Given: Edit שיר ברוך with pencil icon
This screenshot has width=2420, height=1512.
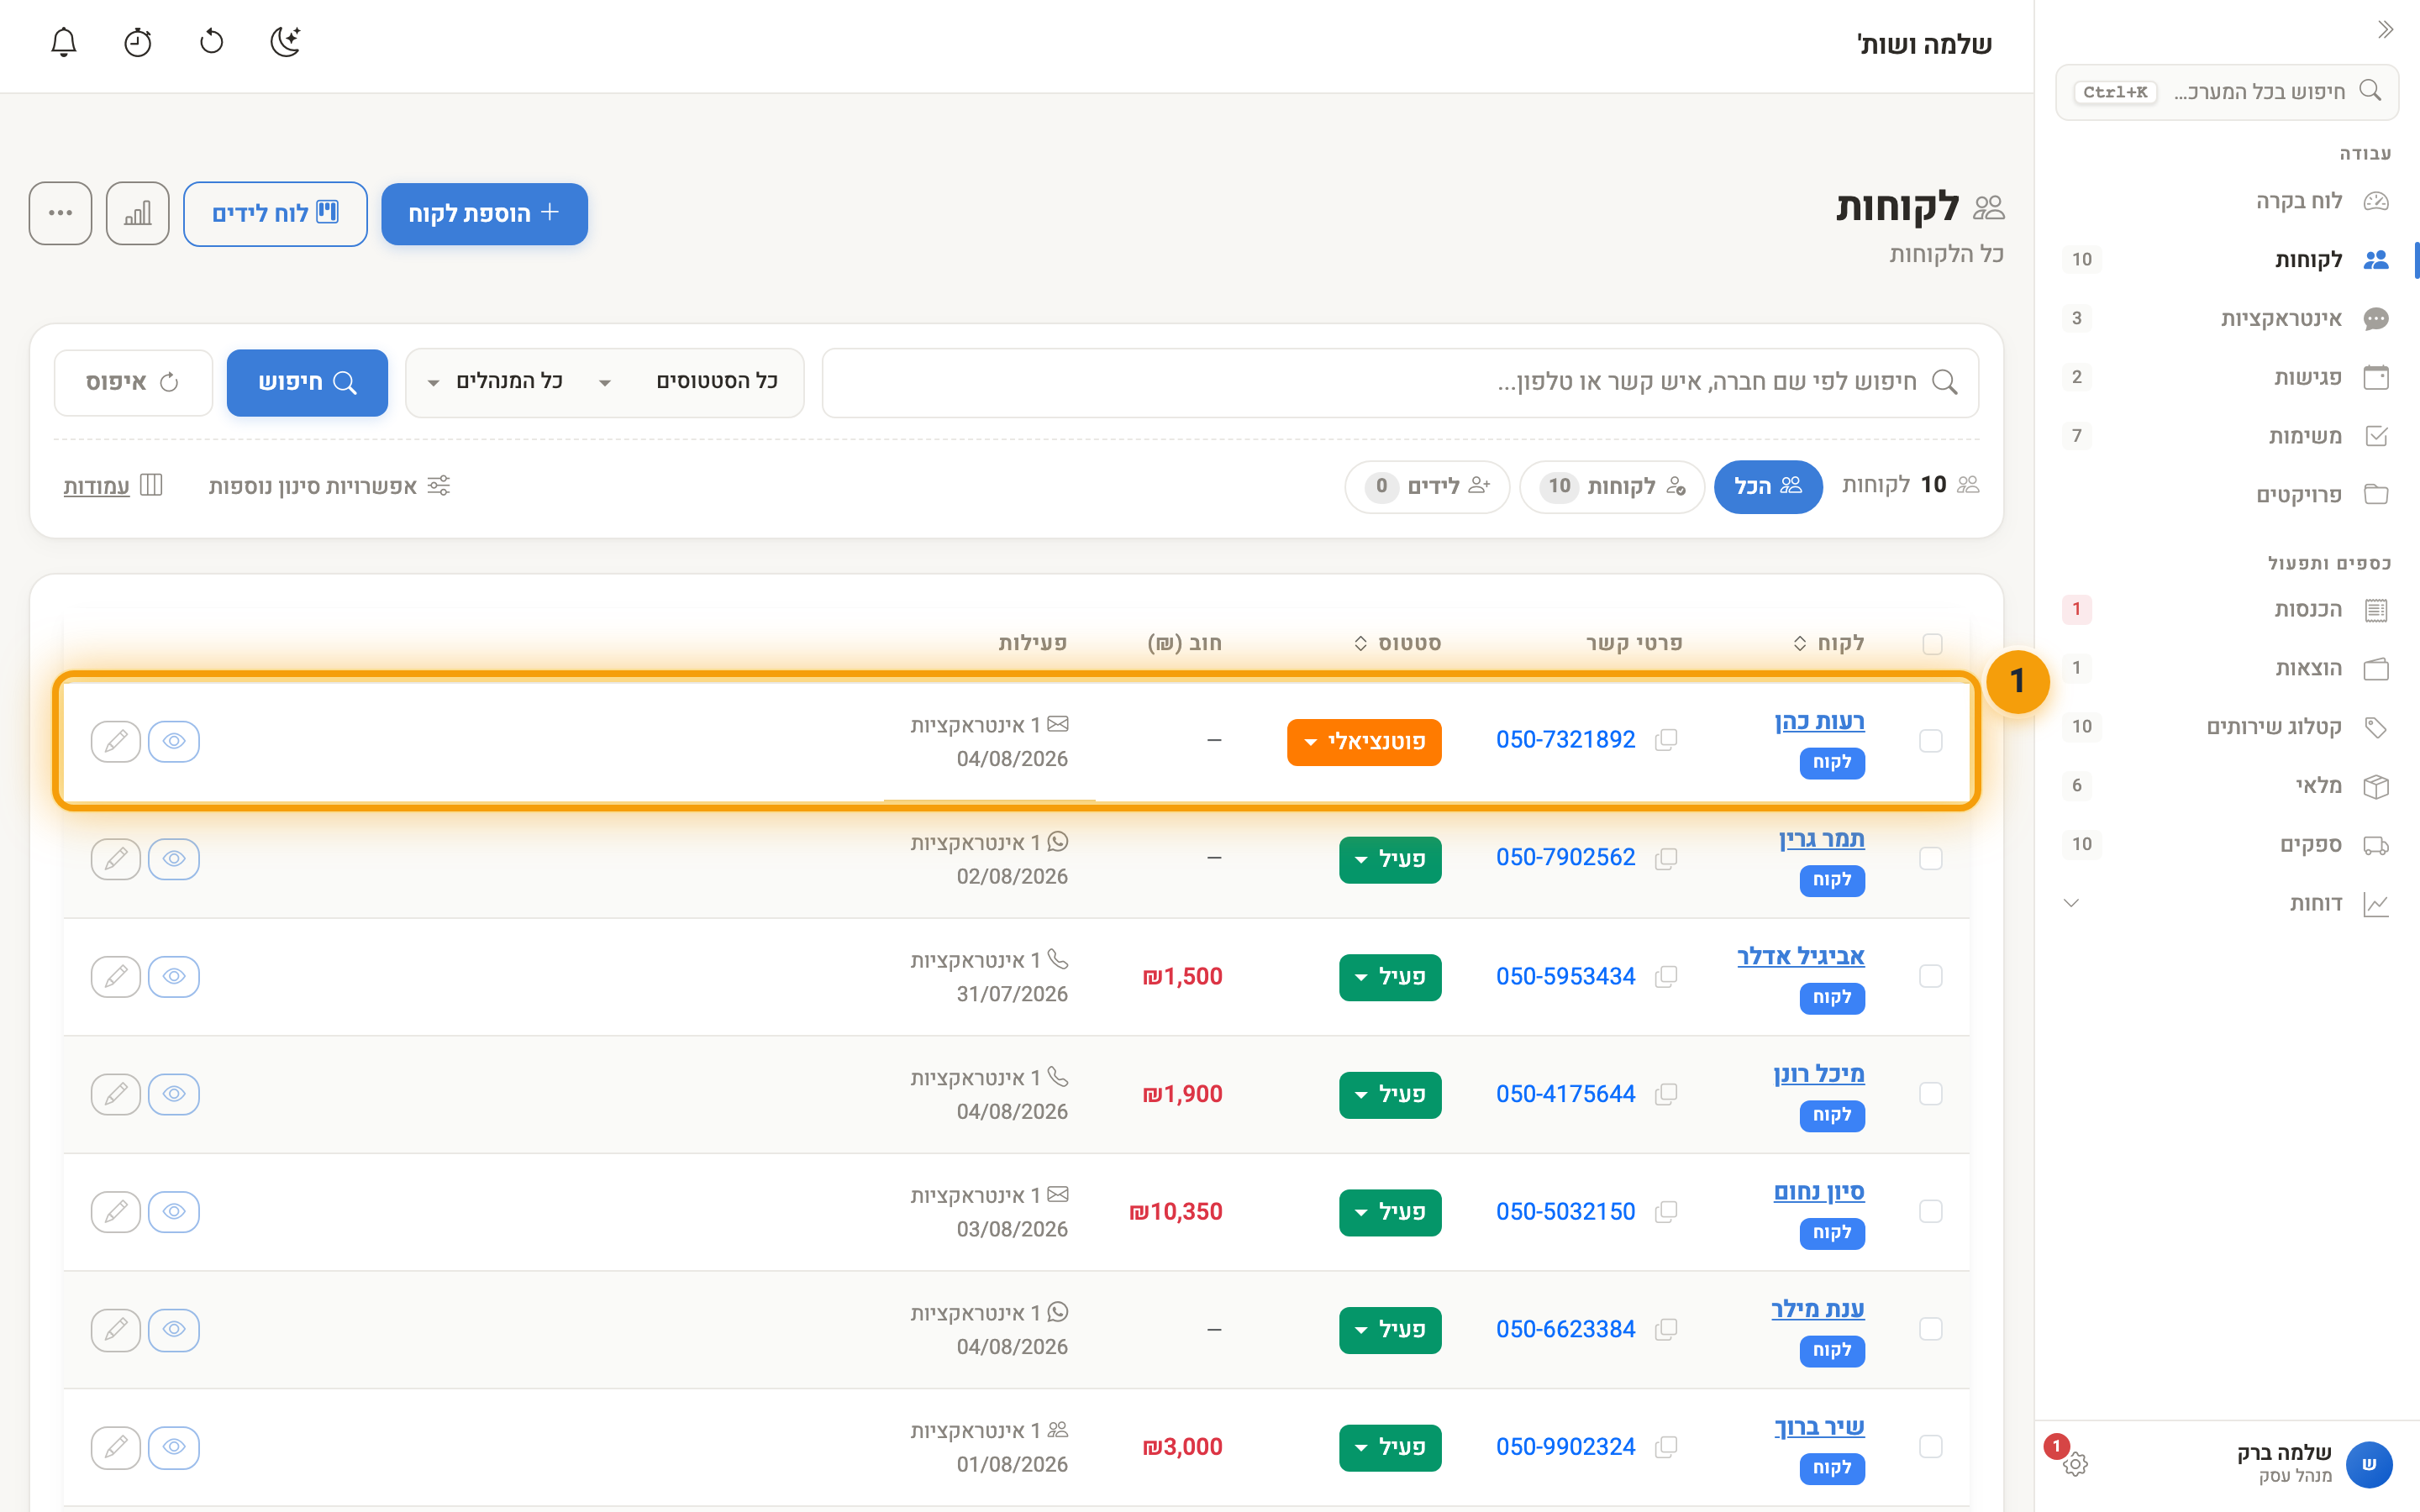Looking at the screenshot, I should [116, 1447].
